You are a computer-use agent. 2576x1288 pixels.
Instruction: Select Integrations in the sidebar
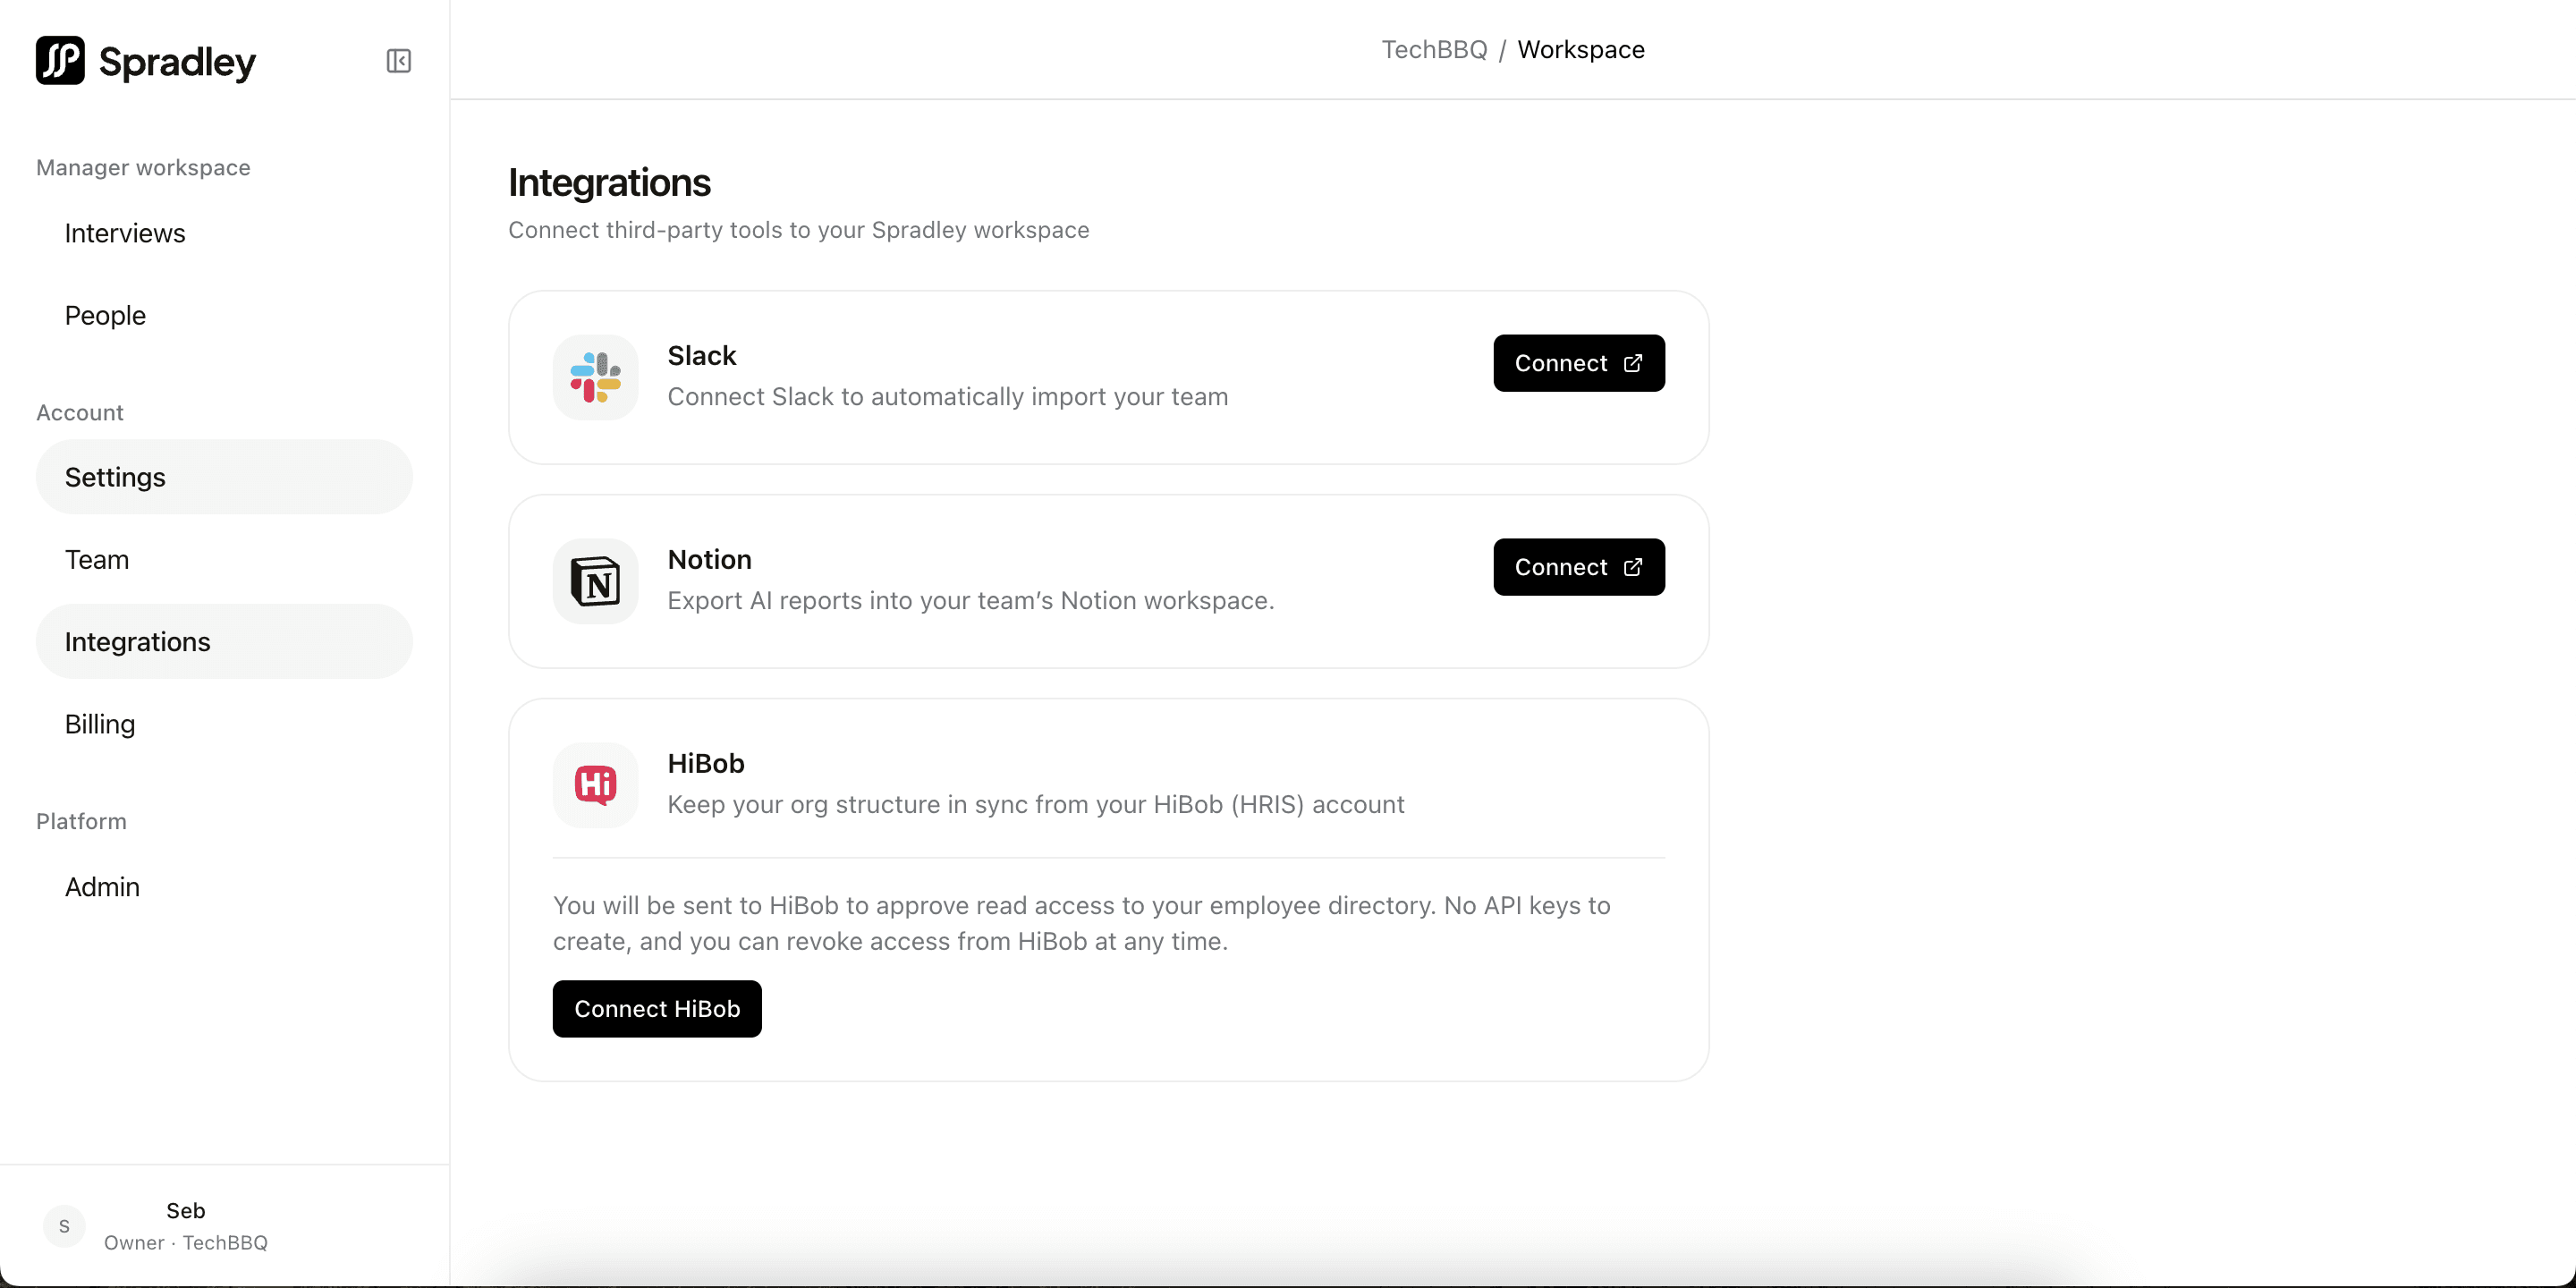(224, 641)
